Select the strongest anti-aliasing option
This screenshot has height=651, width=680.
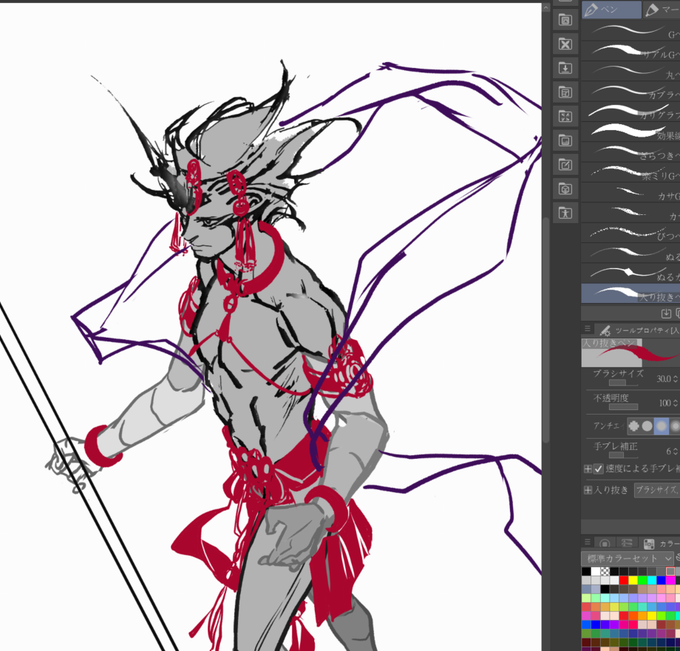point(675,426)
